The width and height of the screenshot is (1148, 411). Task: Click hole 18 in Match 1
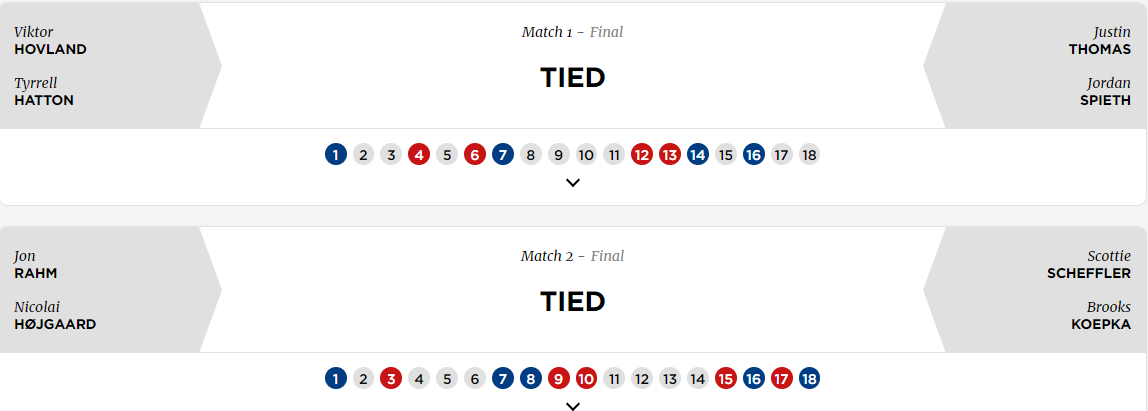click(809, 155)
